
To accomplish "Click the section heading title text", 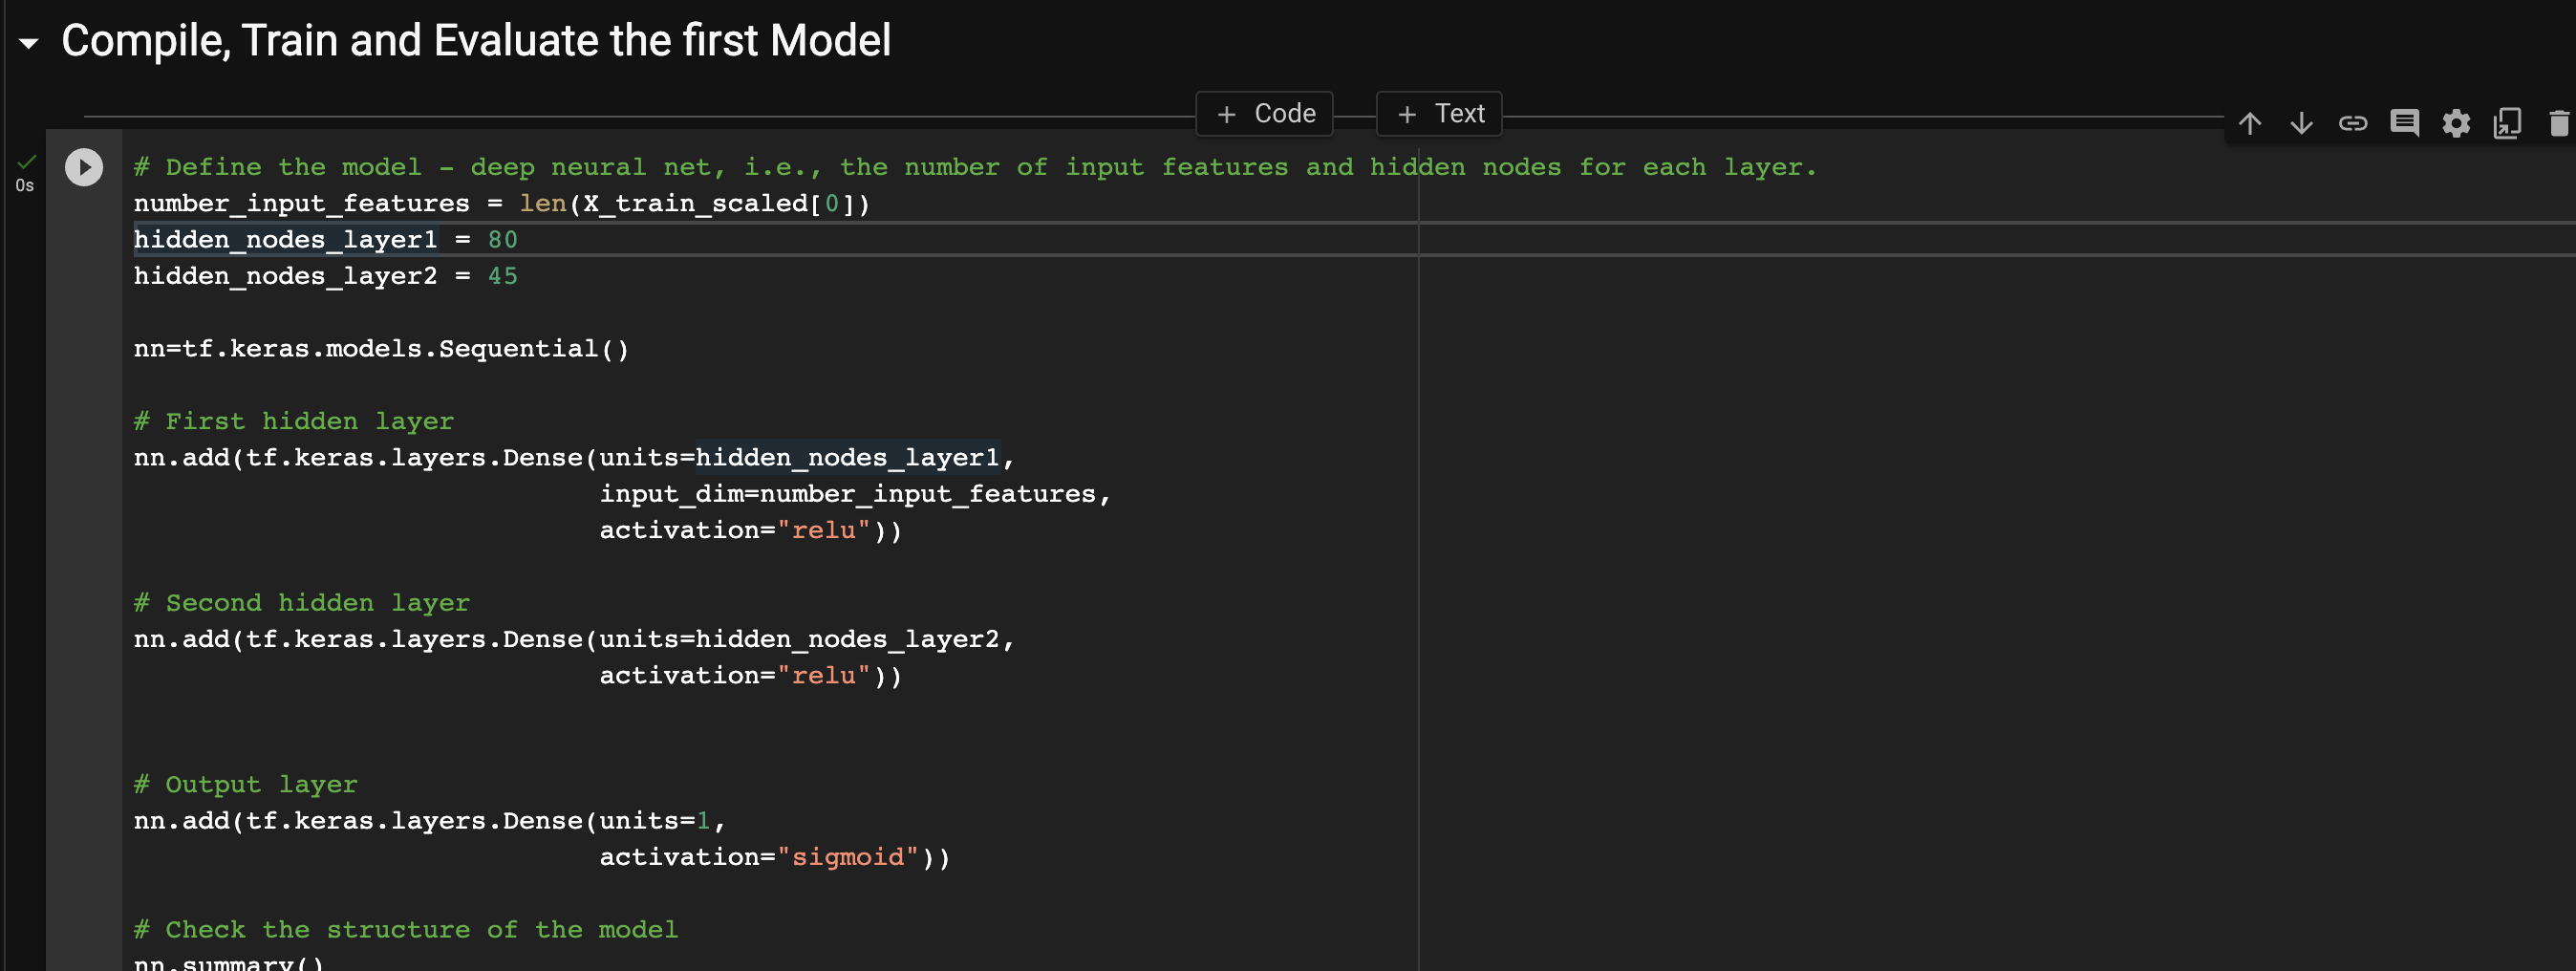I will click(x=476, y=40).
